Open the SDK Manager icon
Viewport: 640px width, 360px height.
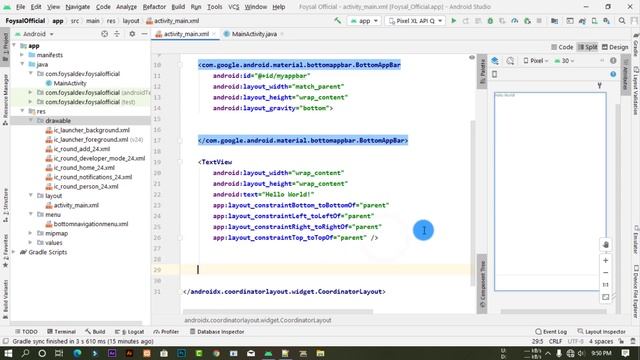(x=607, y=20)
